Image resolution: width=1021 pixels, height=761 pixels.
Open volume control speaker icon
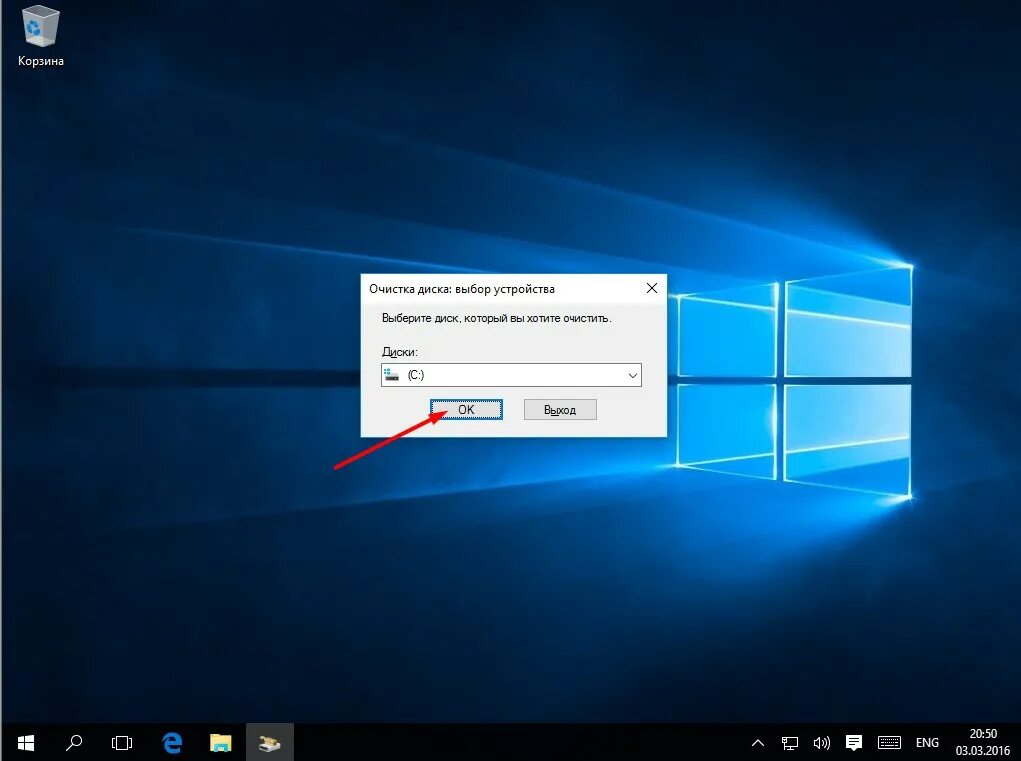tap(822, 743)
